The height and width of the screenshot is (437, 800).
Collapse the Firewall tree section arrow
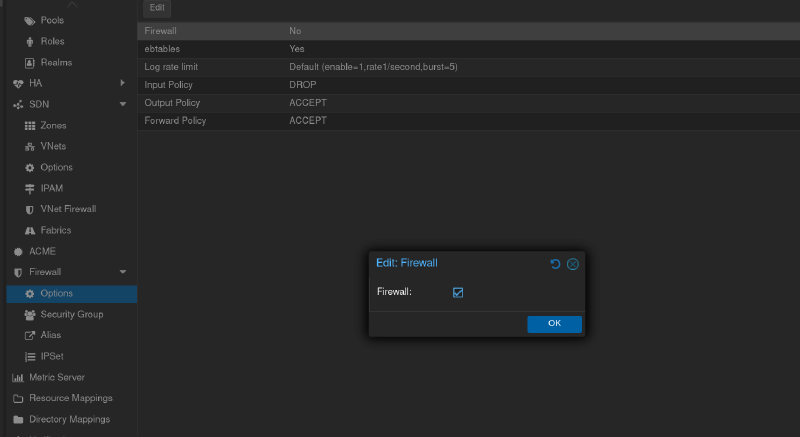click(x=122, y=272)
